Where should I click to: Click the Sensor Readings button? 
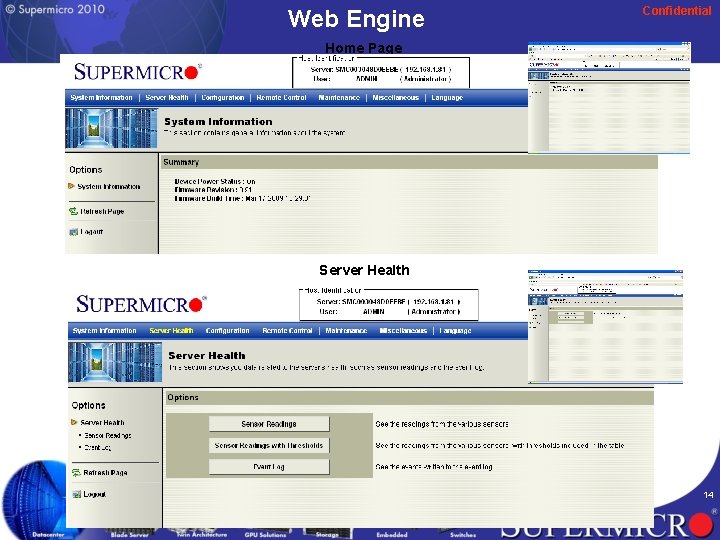pyautogui.click(x=269, y=424)
